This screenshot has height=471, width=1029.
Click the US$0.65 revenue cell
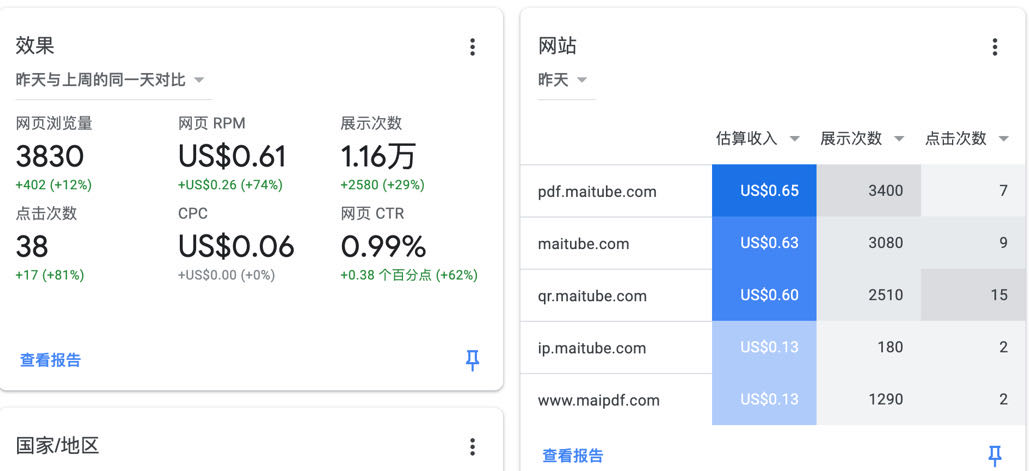coord(764,191)
